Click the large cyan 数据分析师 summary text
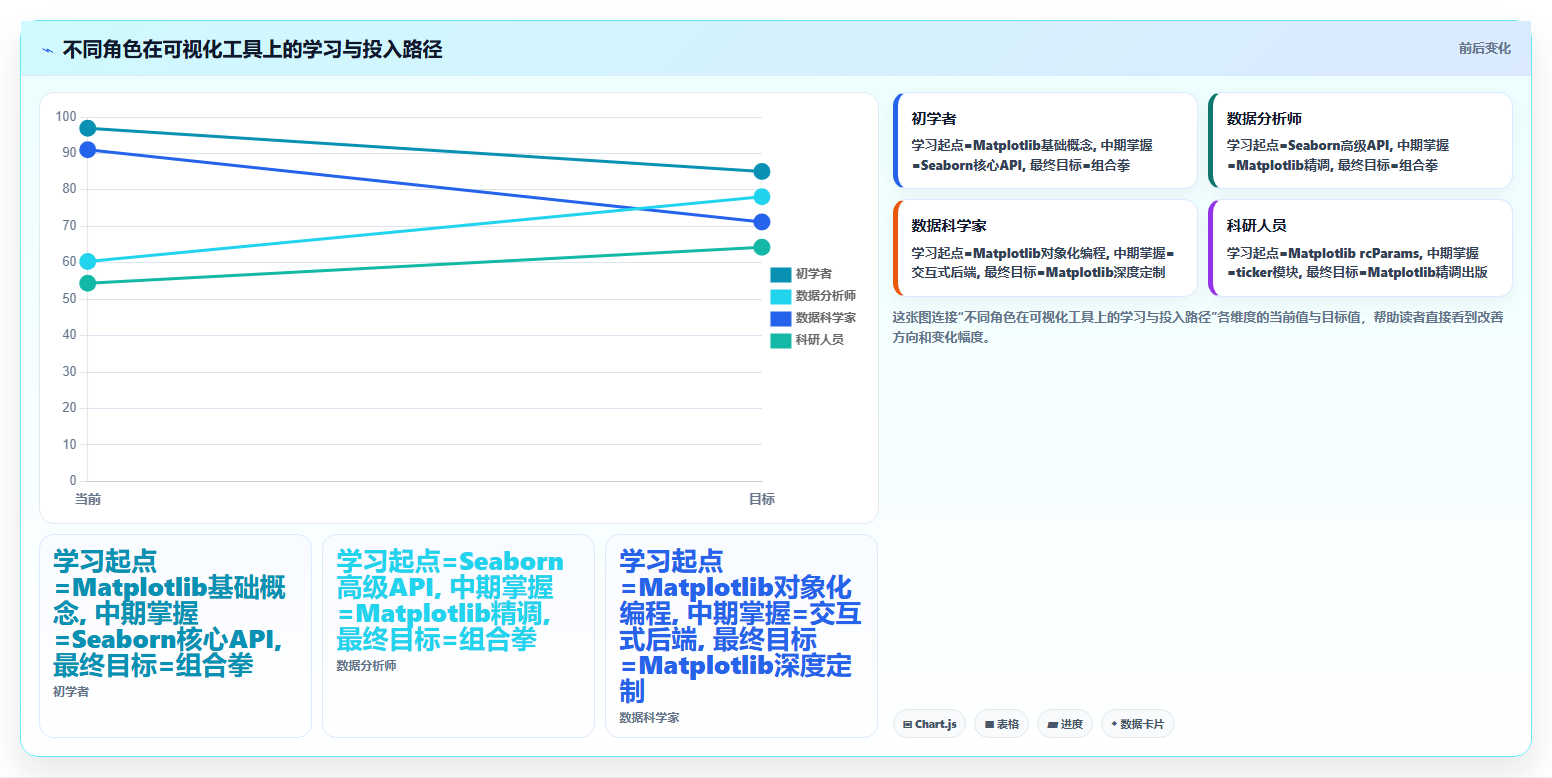1552x778 pixels. point(450,600)
